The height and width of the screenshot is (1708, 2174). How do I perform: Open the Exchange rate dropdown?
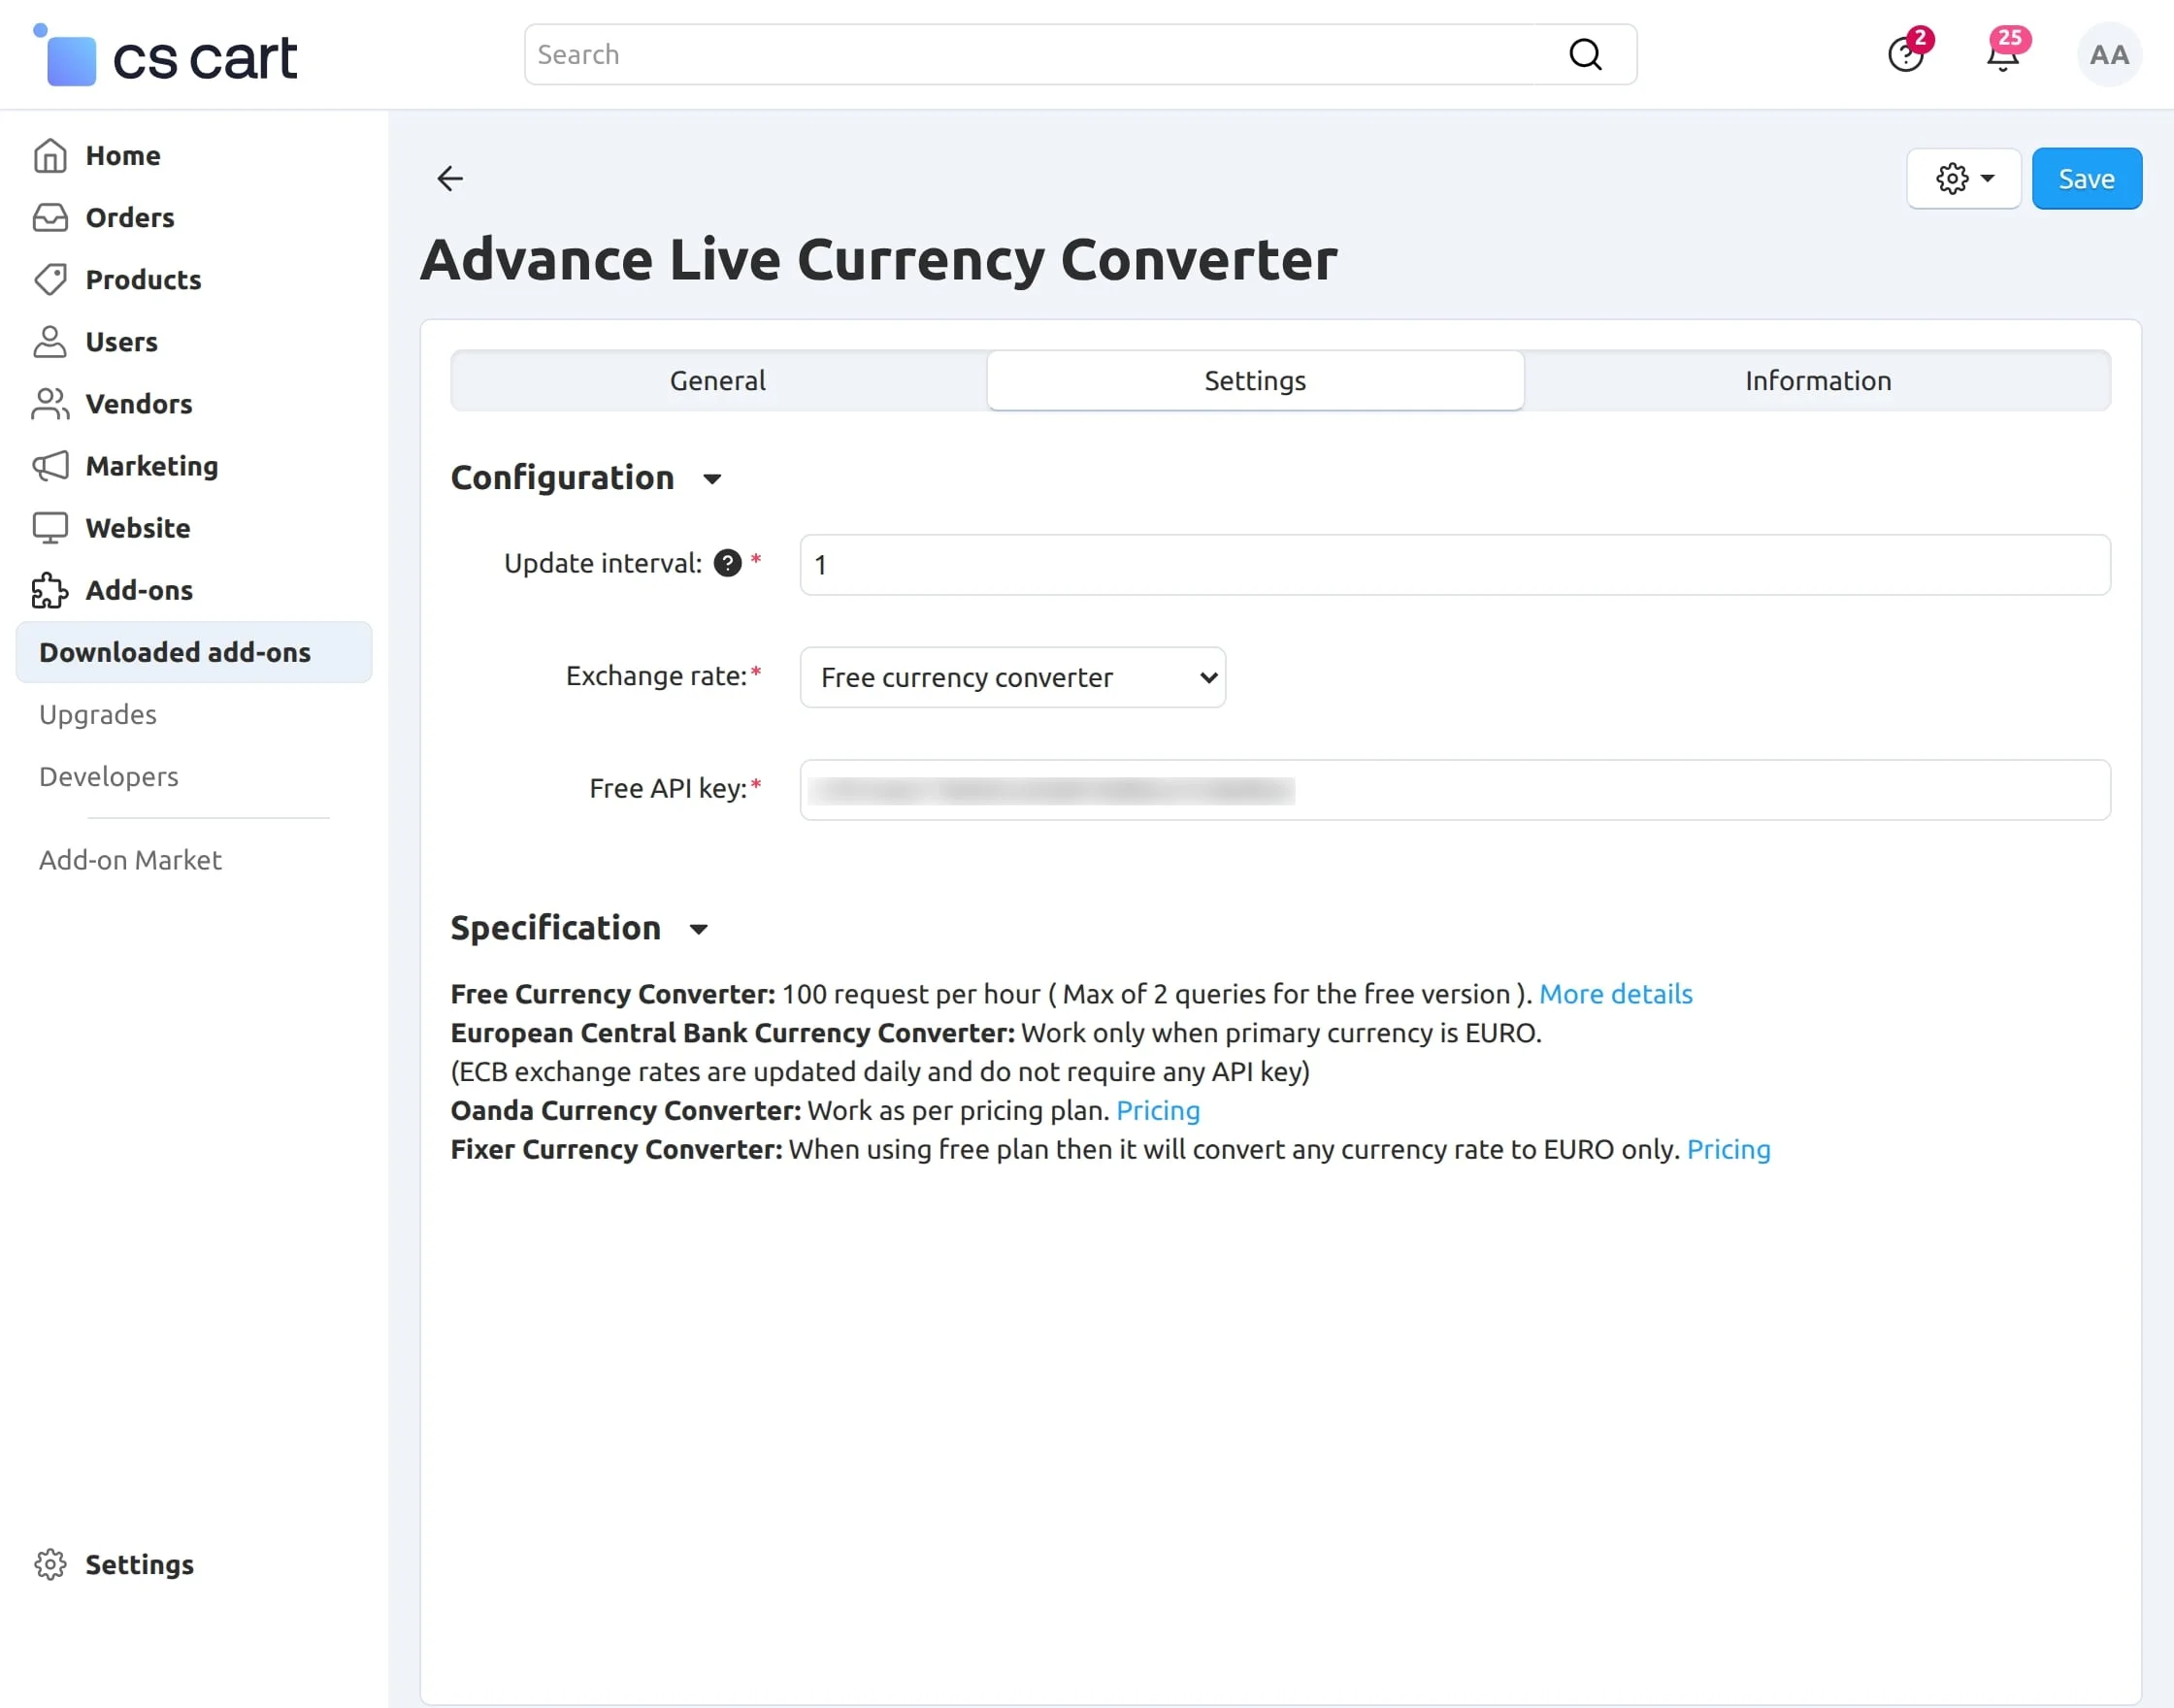(1012, 678)
